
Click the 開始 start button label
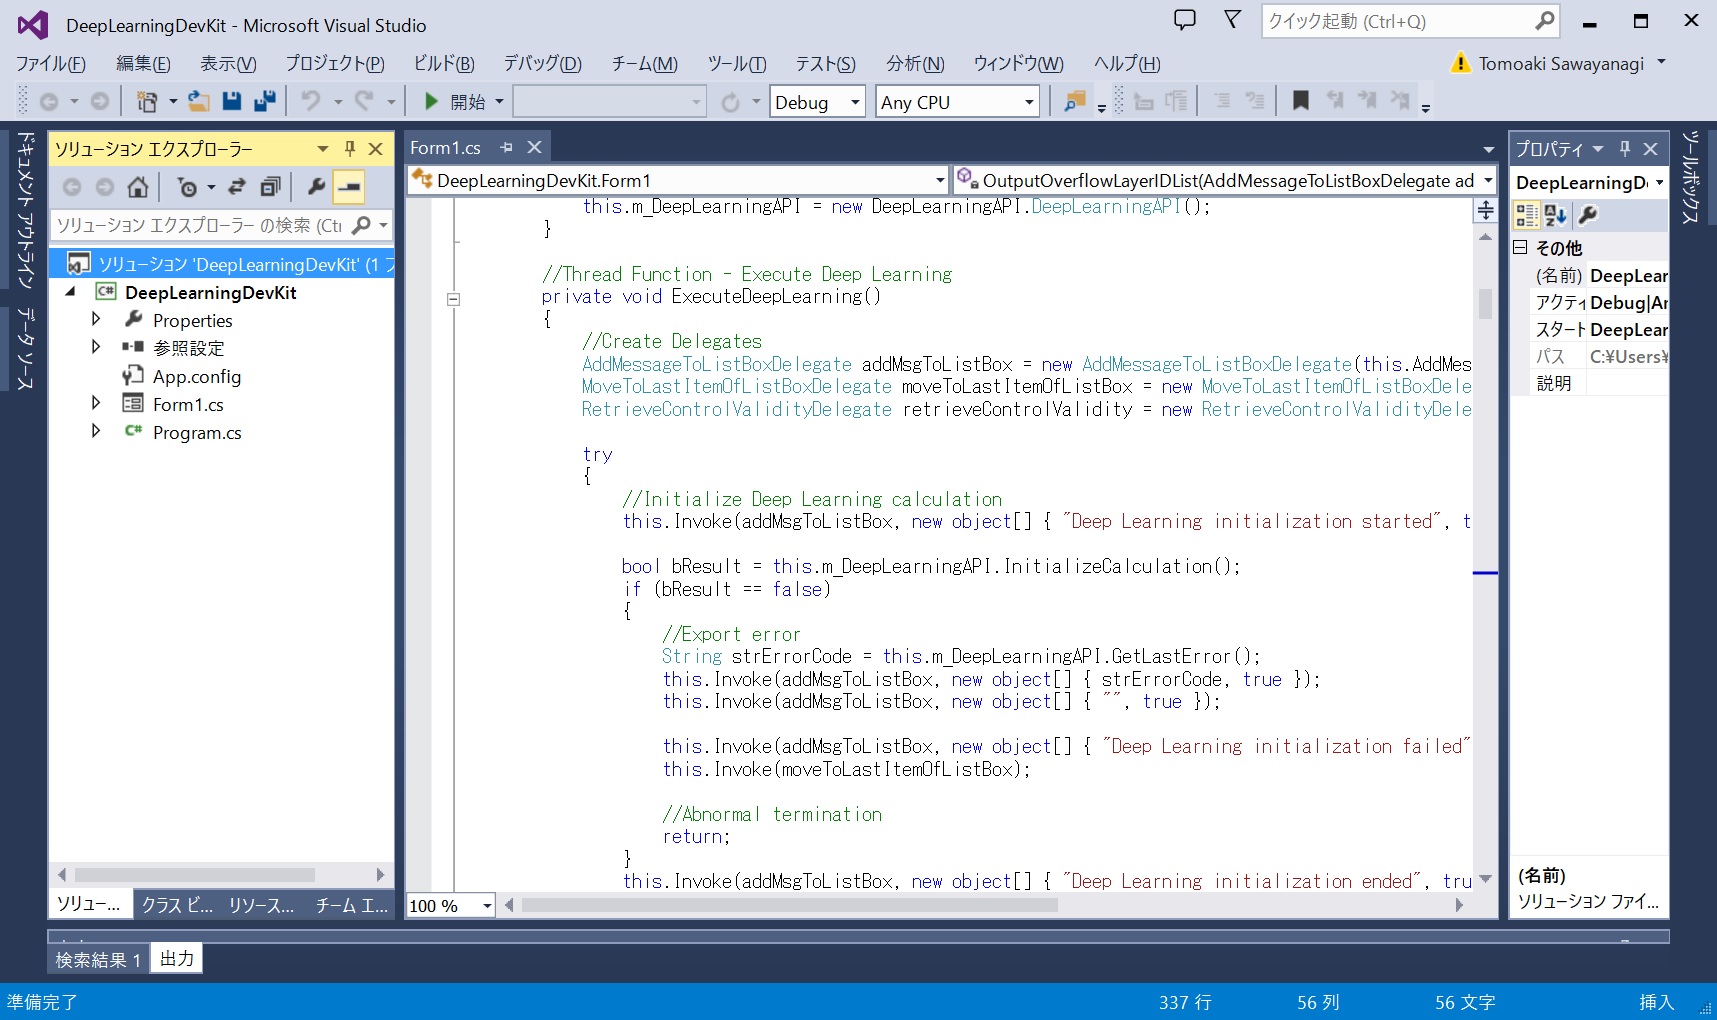(x=468, y=102)
